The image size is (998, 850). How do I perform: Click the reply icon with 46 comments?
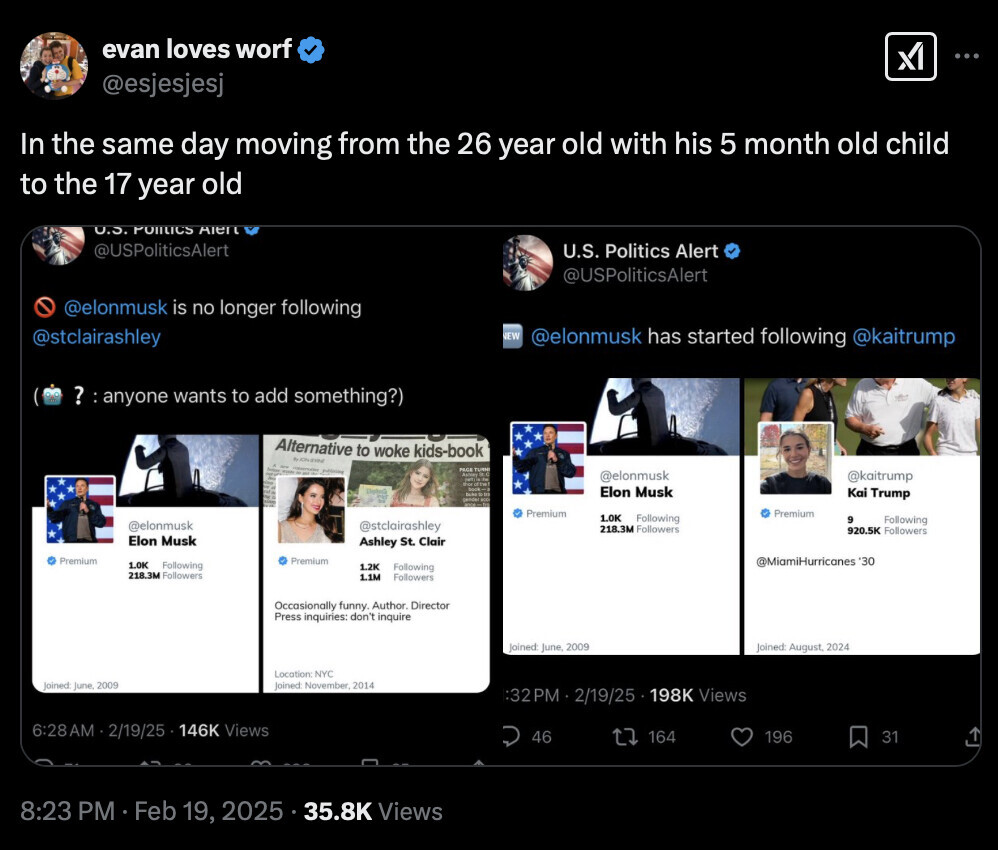[512, 737]
